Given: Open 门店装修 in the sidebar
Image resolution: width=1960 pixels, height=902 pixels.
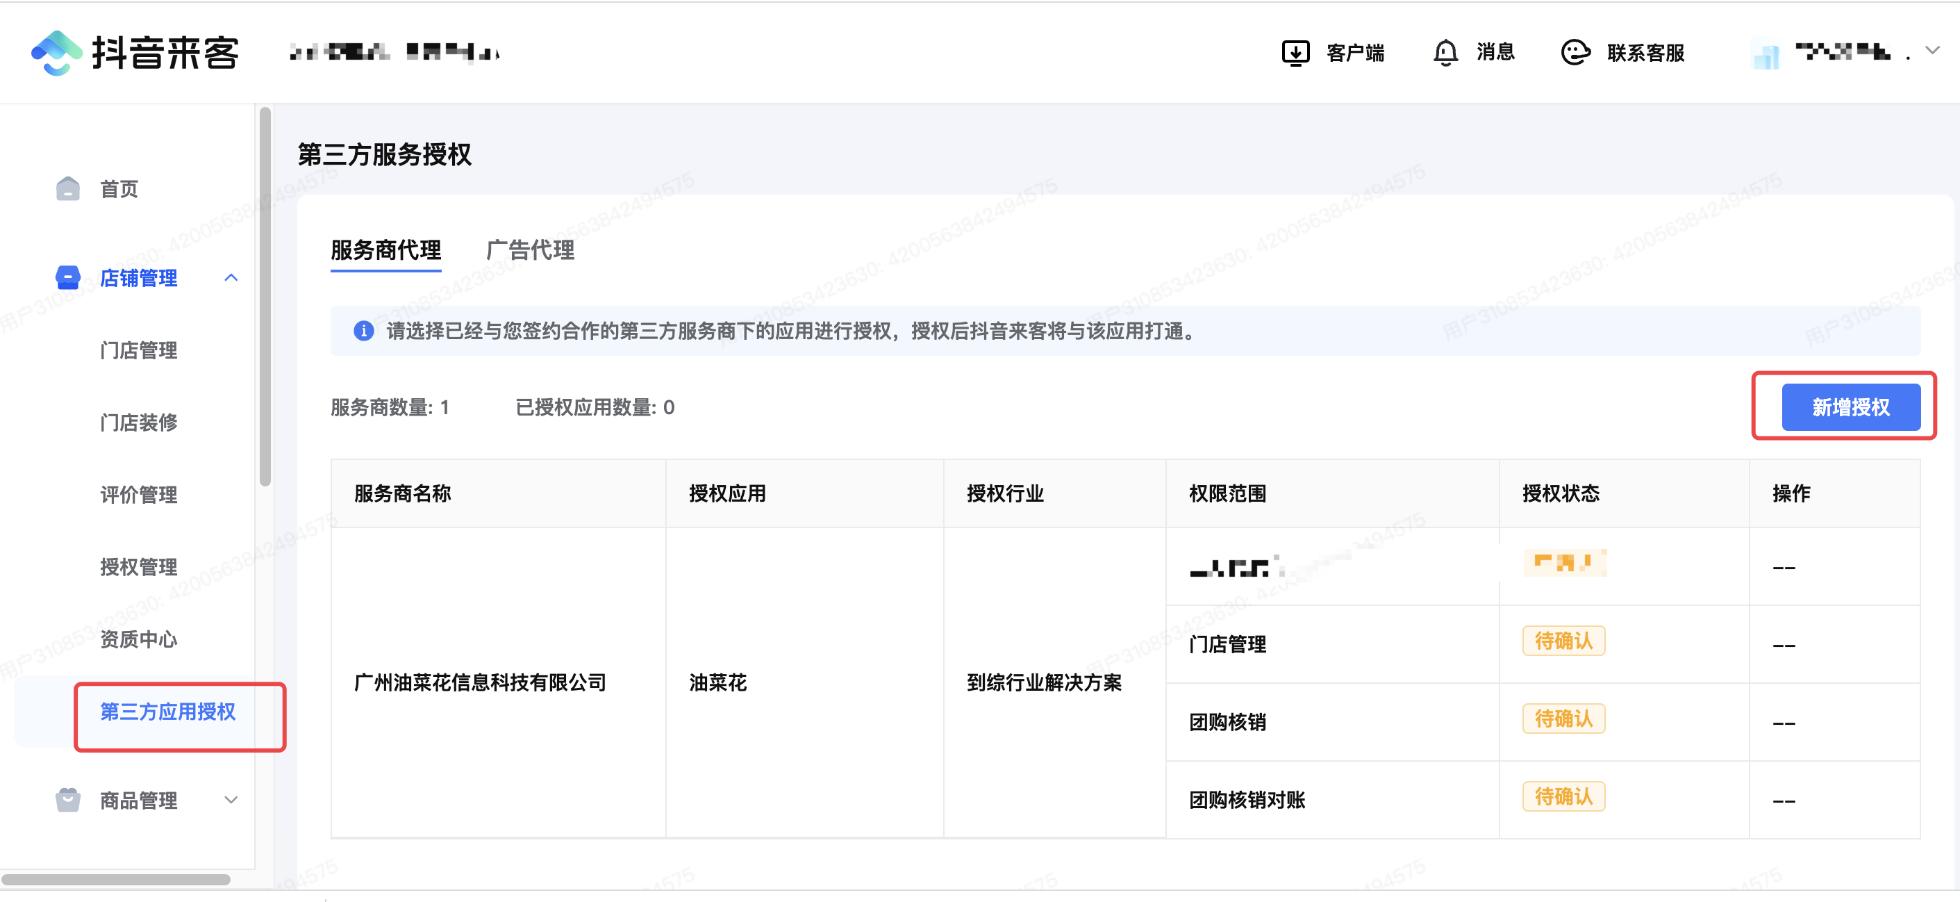Looking at the screenshot, I should 139,422.
